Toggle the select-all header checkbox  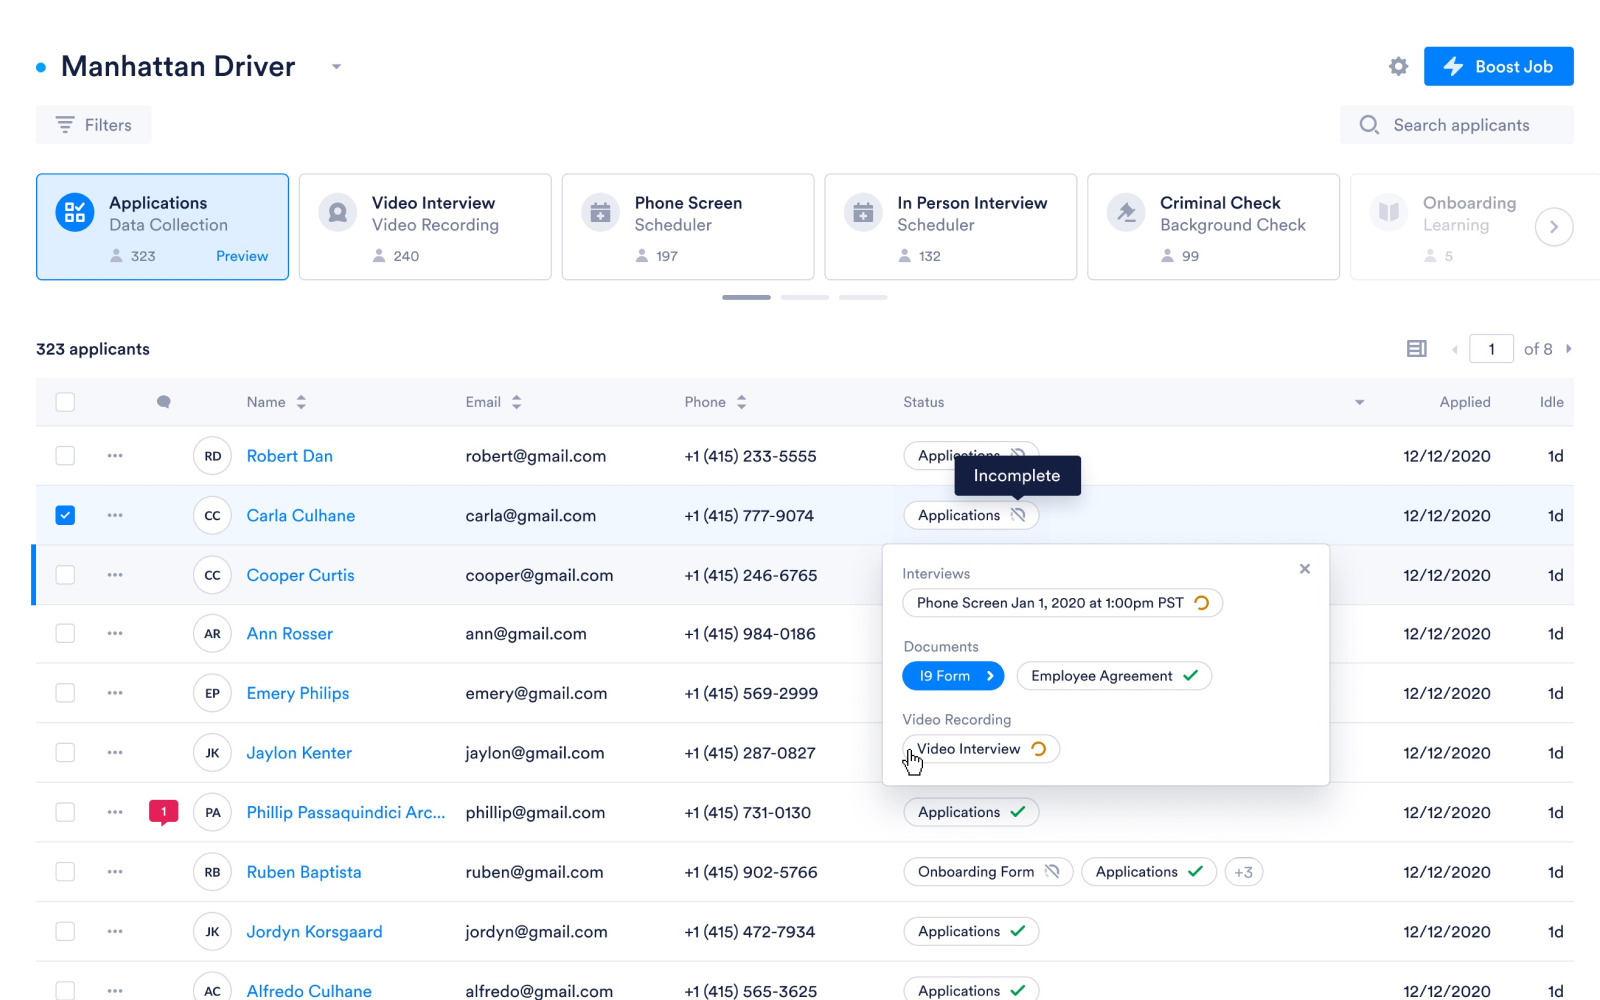65,402
